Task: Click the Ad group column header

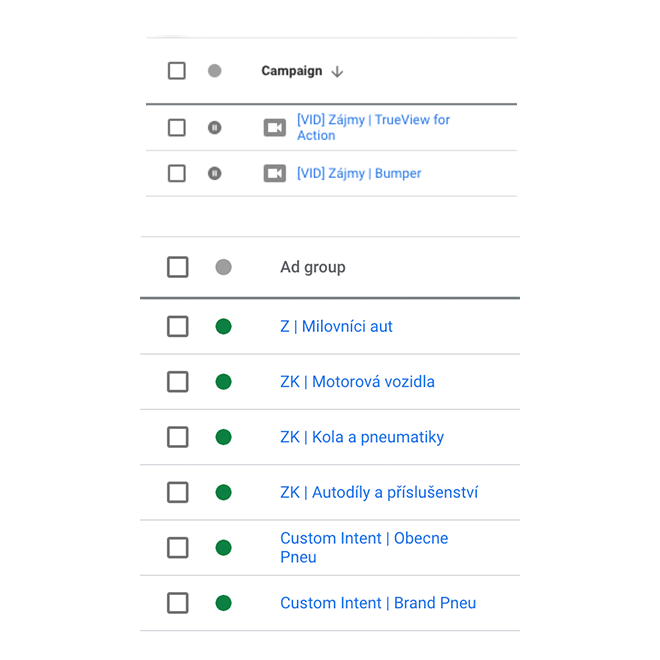Action: point(313,267)
